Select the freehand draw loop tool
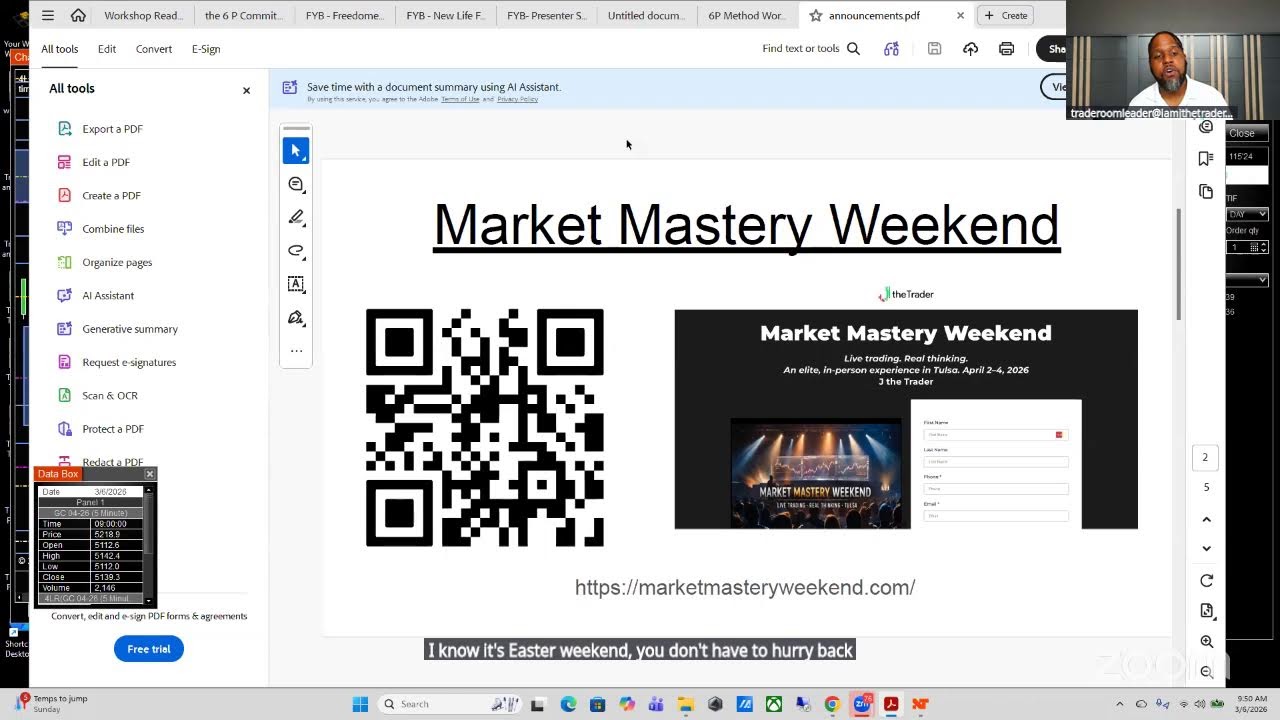This screenshot has width=1280, height=720. click(295, 250)
